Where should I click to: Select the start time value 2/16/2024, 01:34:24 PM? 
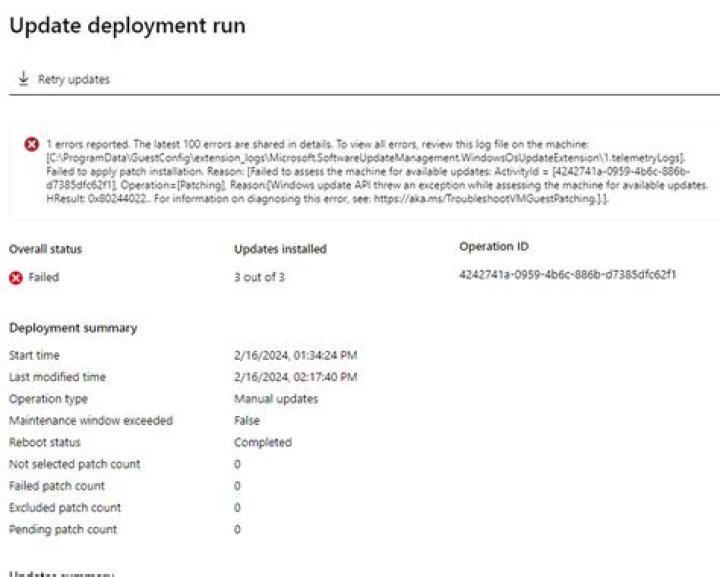coord(295,355)
